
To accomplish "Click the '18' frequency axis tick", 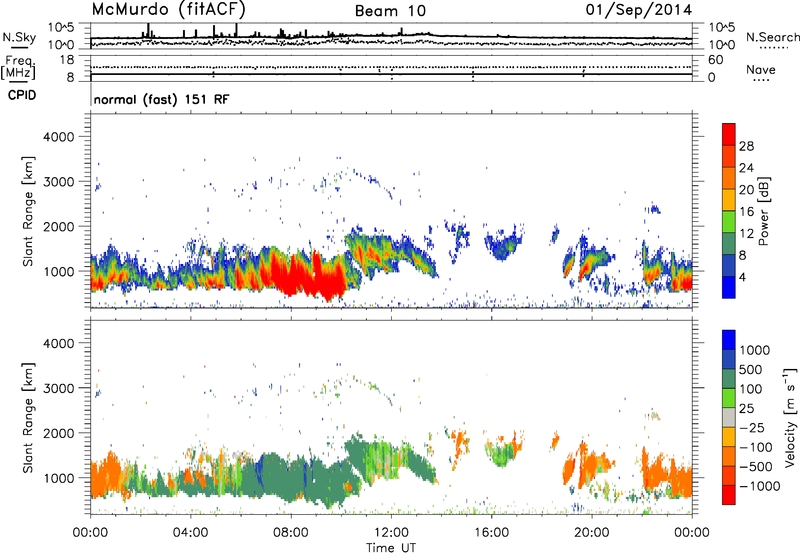I will pos(67,60).
